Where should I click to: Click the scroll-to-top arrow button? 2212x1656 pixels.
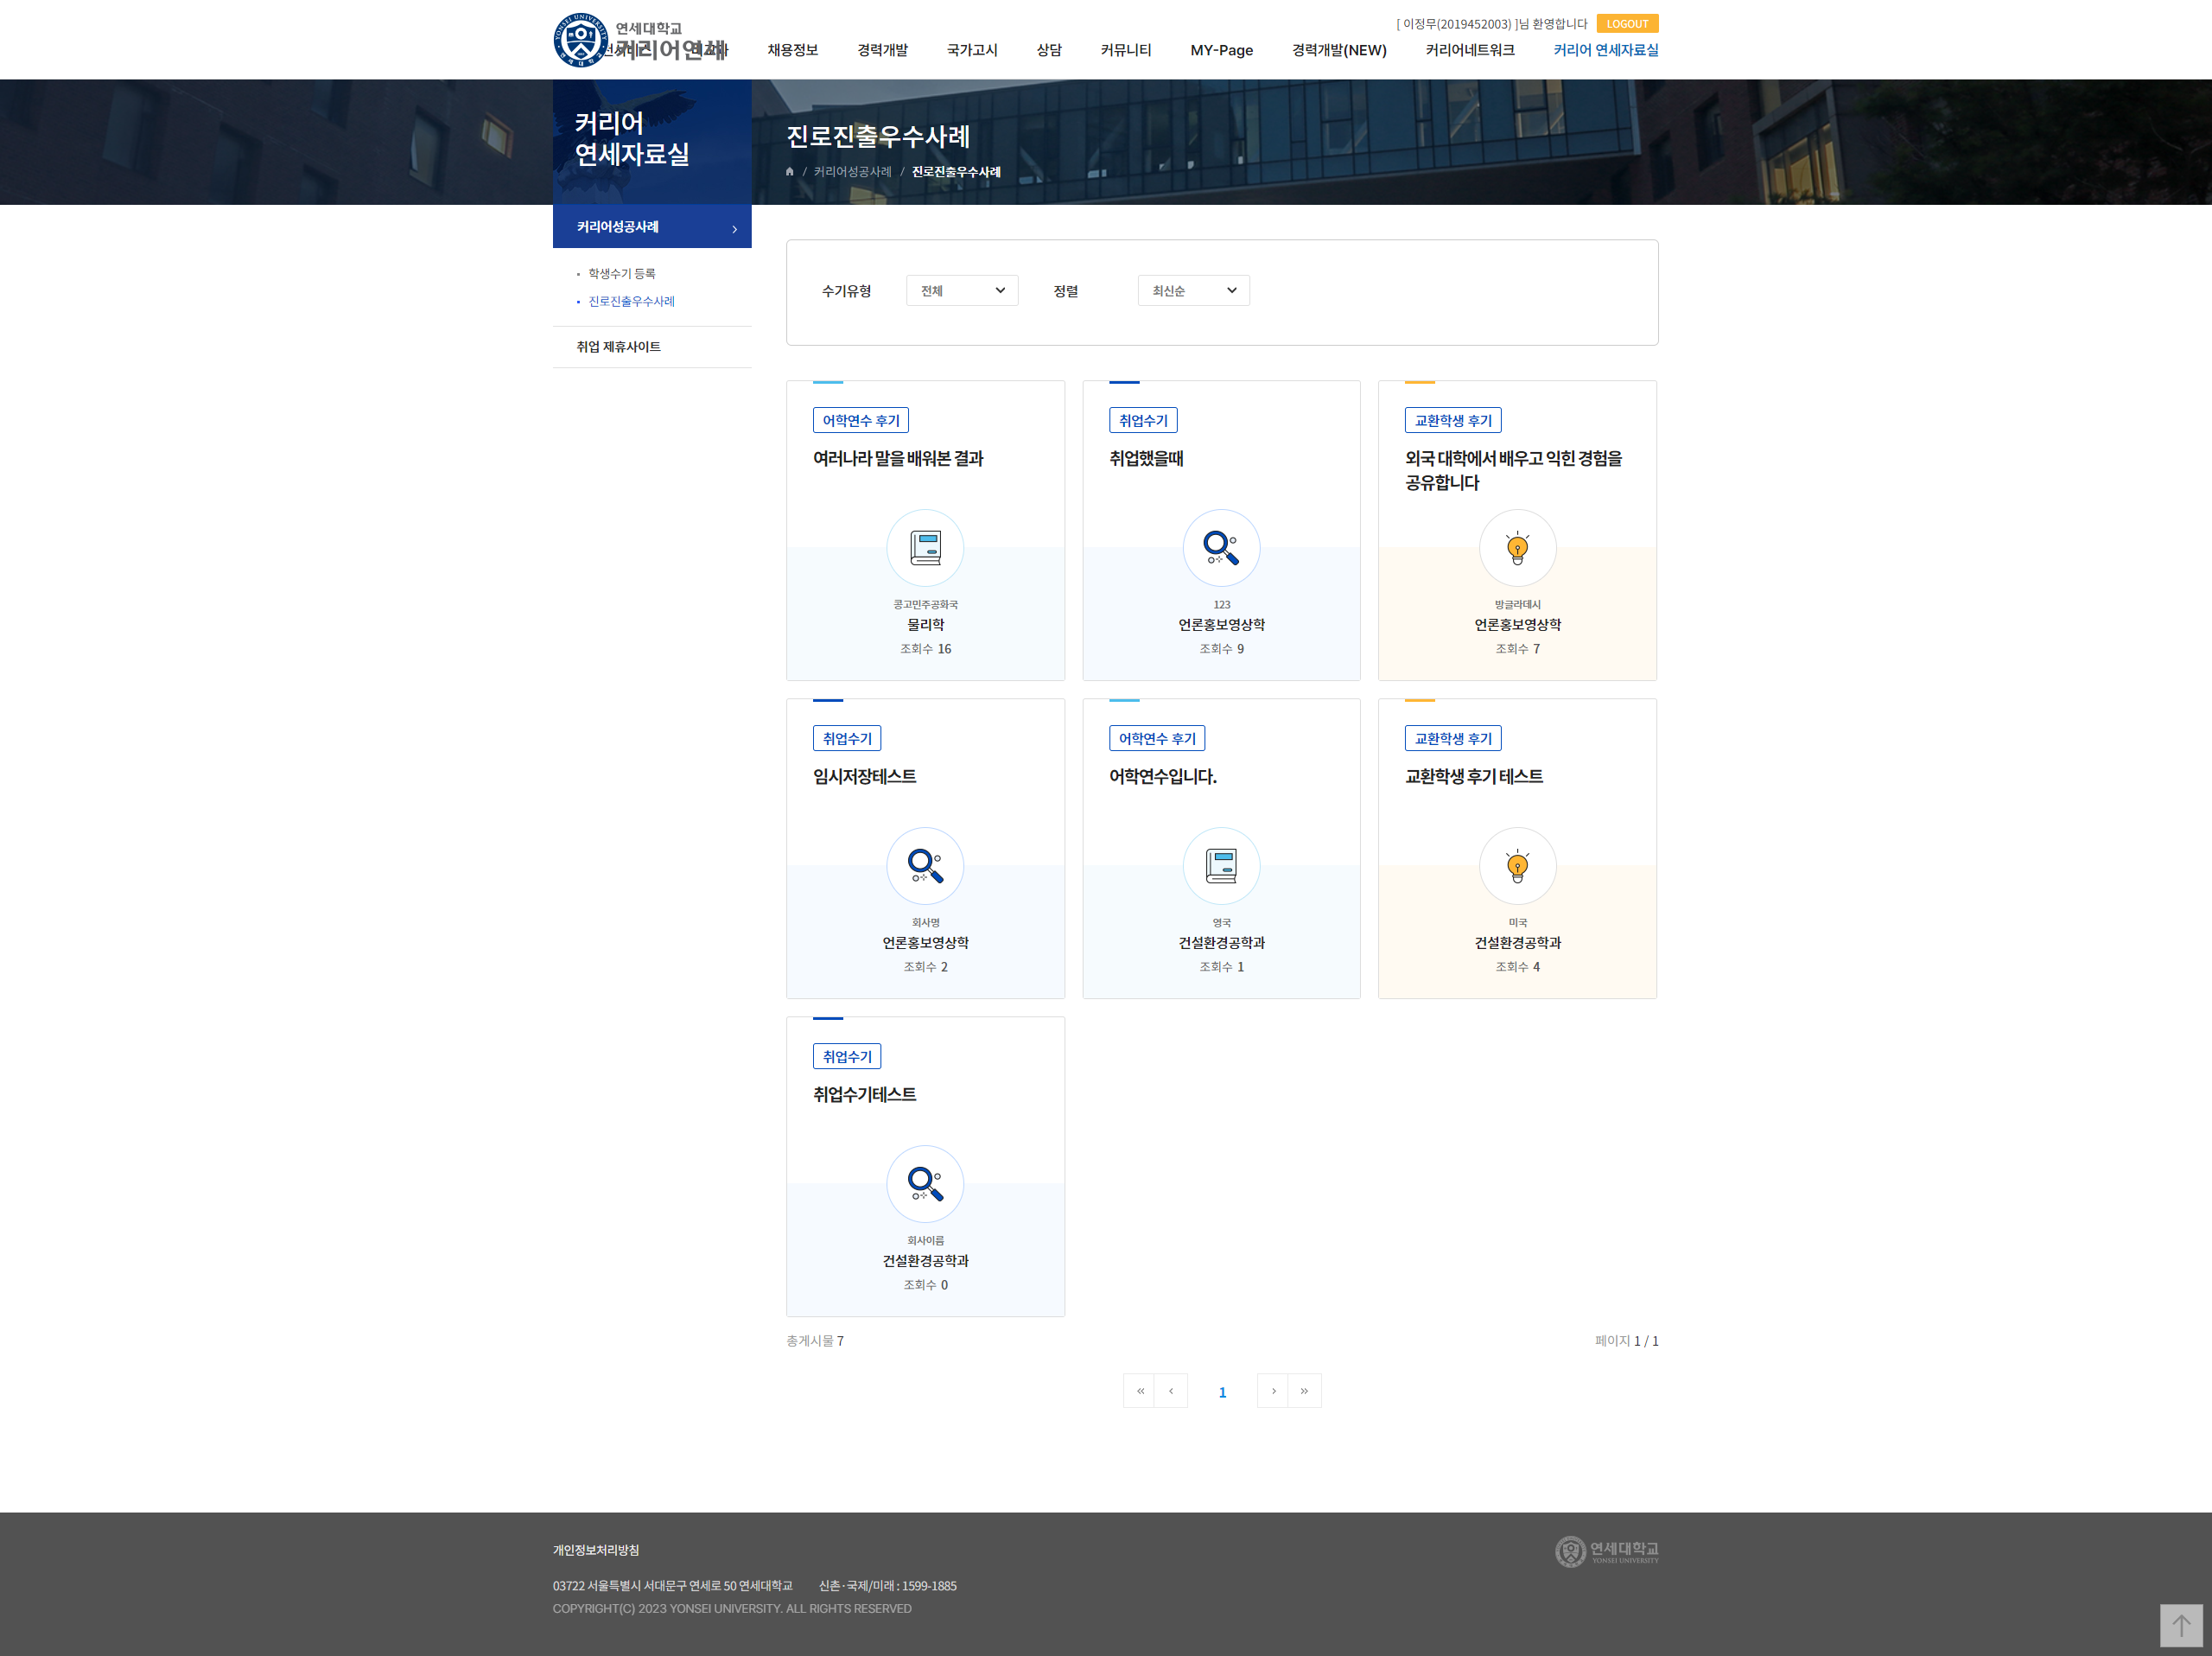2180,1625
